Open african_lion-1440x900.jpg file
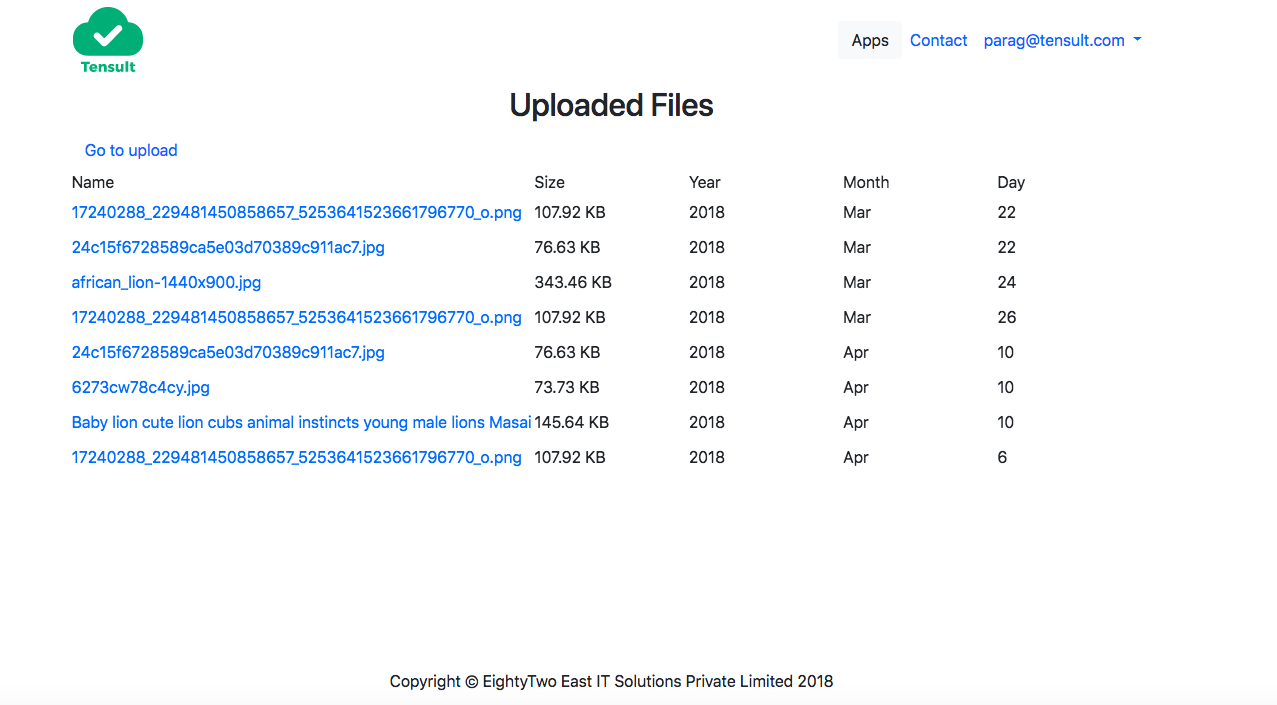1277x705 pixels. (x=165, y=282)
